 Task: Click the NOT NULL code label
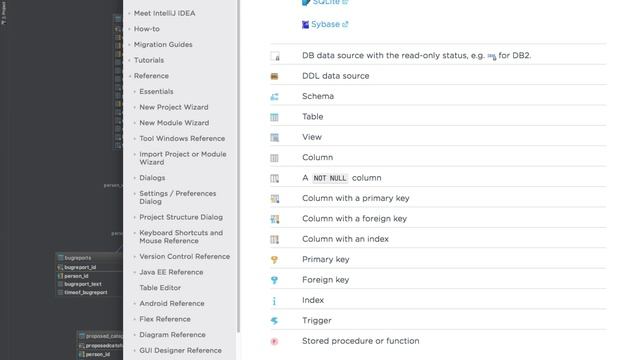coord(329,178)
